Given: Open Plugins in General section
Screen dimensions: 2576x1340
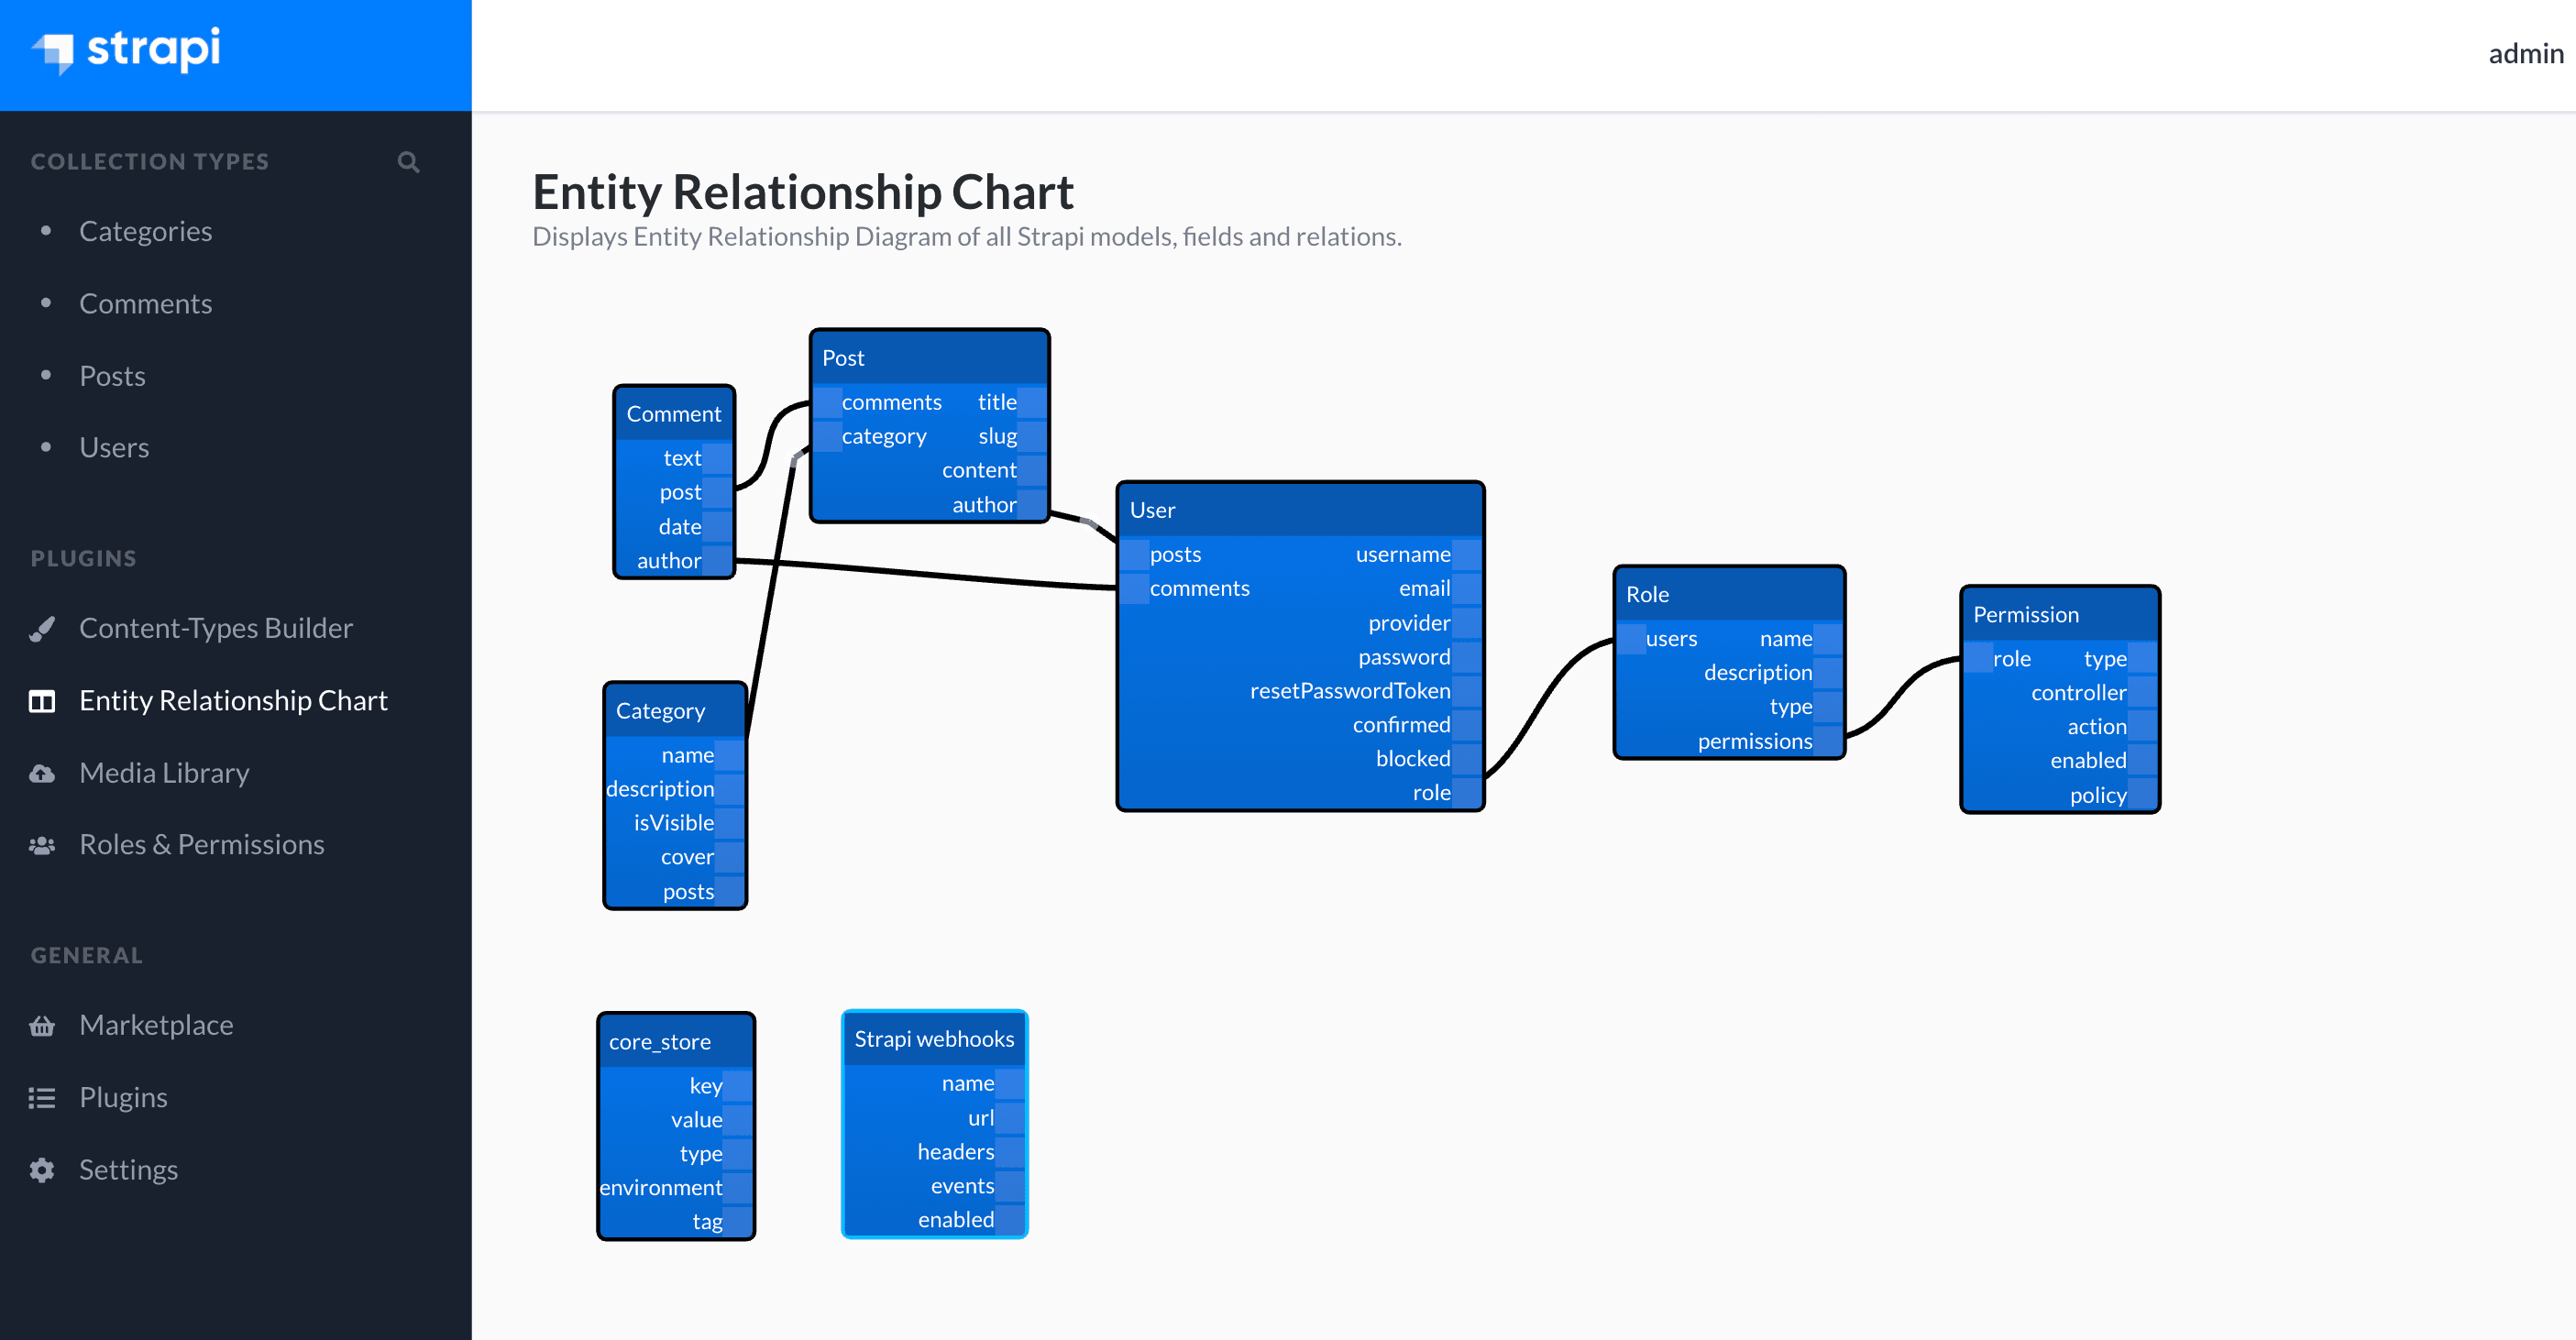Looking at the screenshot, I should coord(123,1096).
